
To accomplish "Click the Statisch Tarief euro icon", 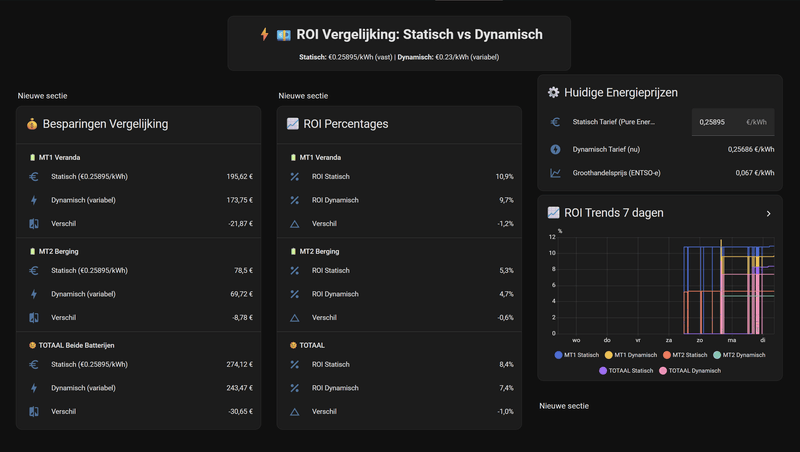I will (x=555, y=122).
